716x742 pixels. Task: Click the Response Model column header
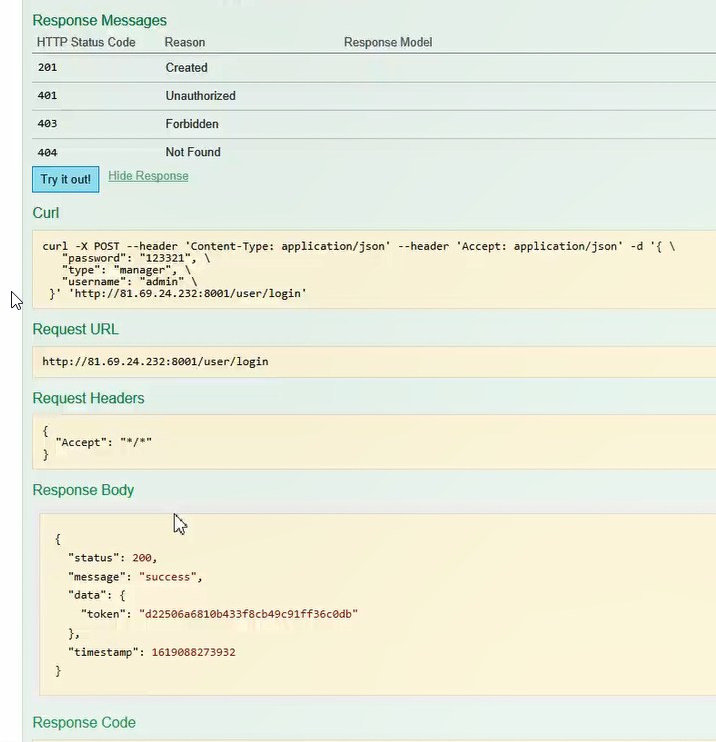pyautogui.click(x=388, y=42)
